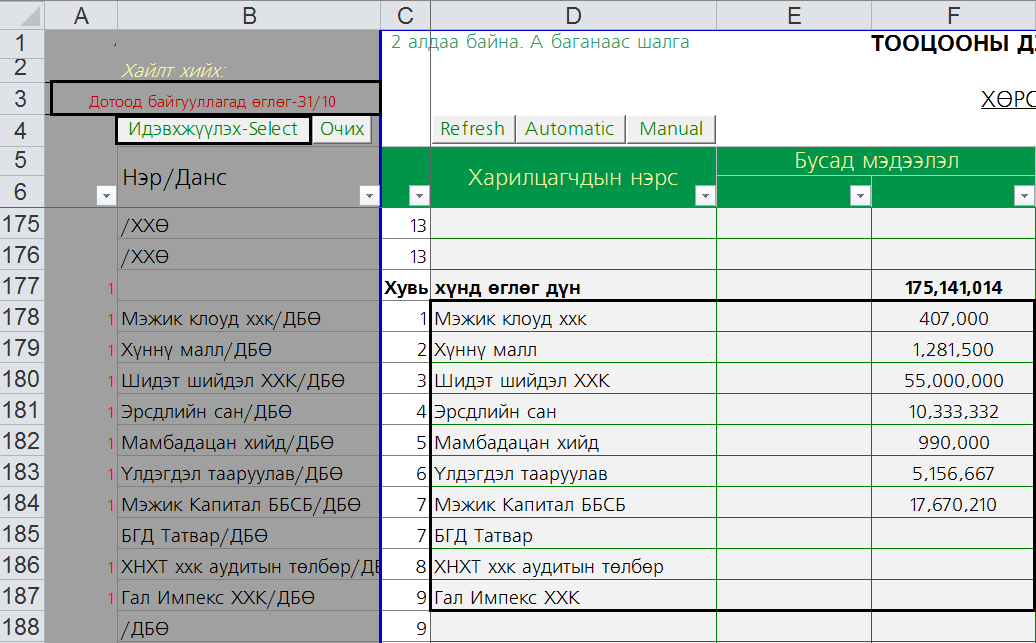
Task: Select cell Эрсдлийн сан/ДБӨ
Action: click(249, 412)
